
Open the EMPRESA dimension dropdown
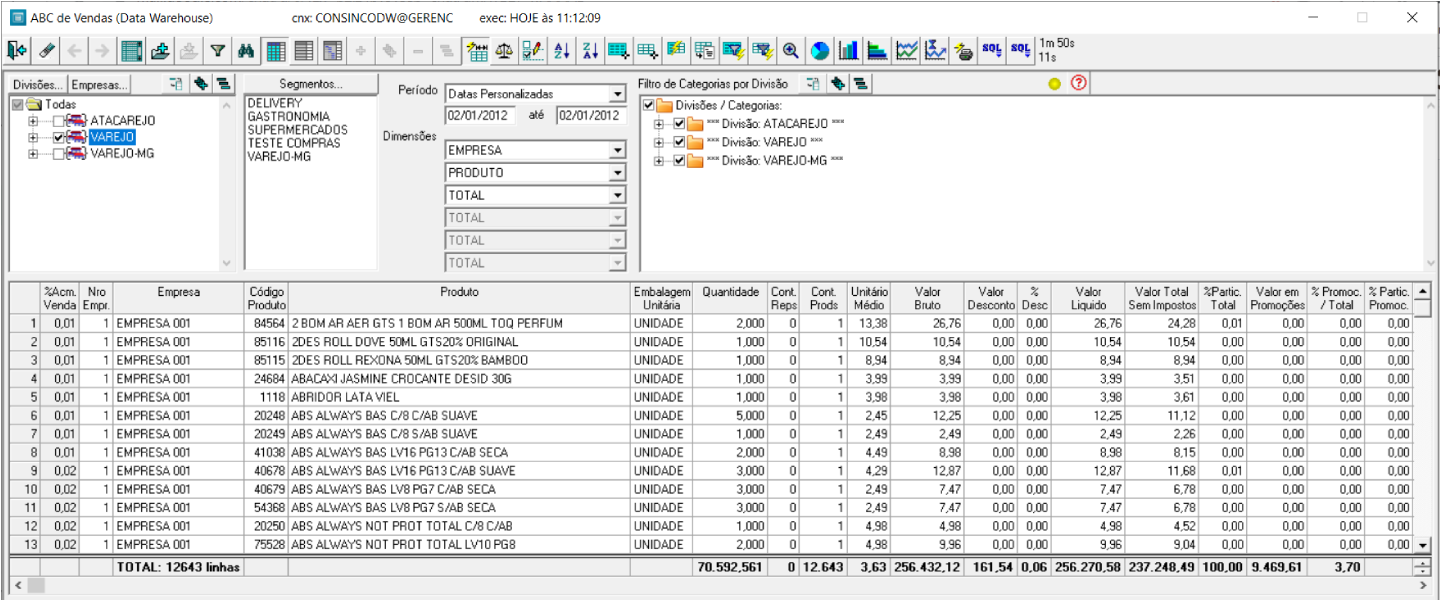click(x=617, y=150)
